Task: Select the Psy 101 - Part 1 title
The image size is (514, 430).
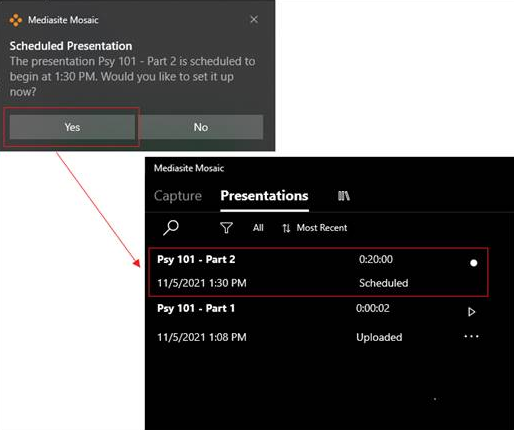Action: [196, 308]
